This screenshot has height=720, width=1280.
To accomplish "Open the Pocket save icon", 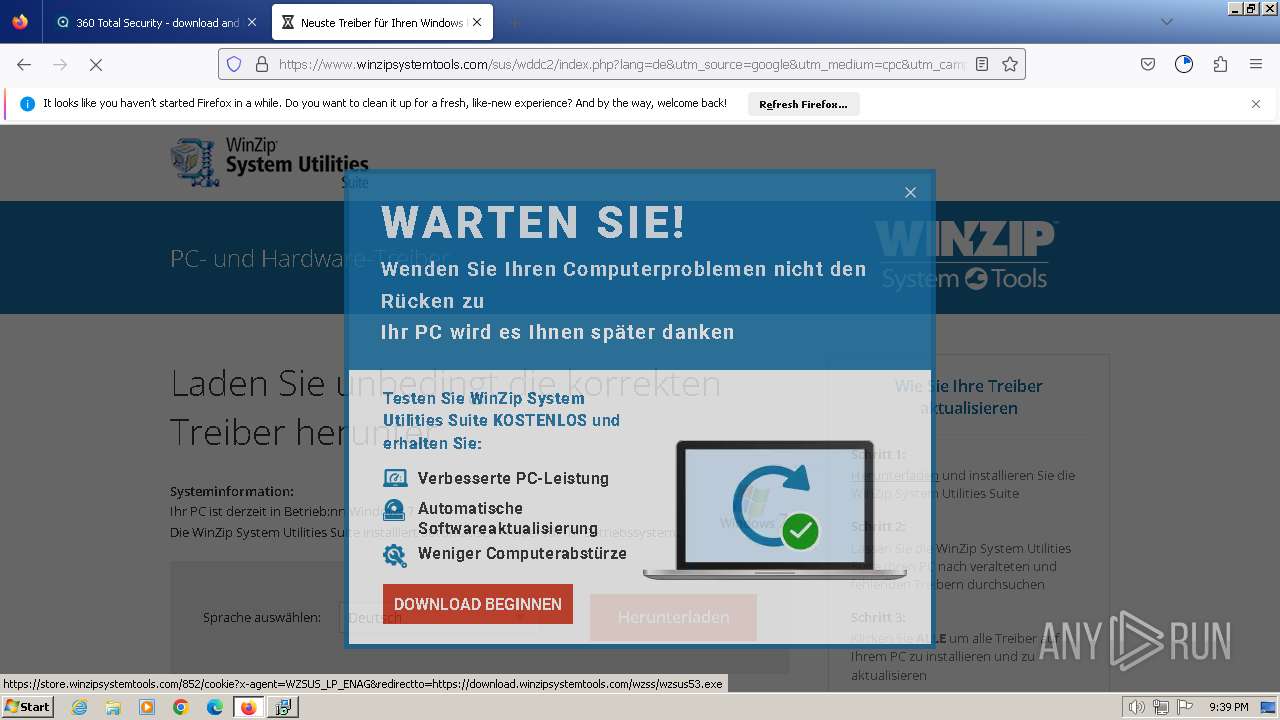I will [1148, 64].
